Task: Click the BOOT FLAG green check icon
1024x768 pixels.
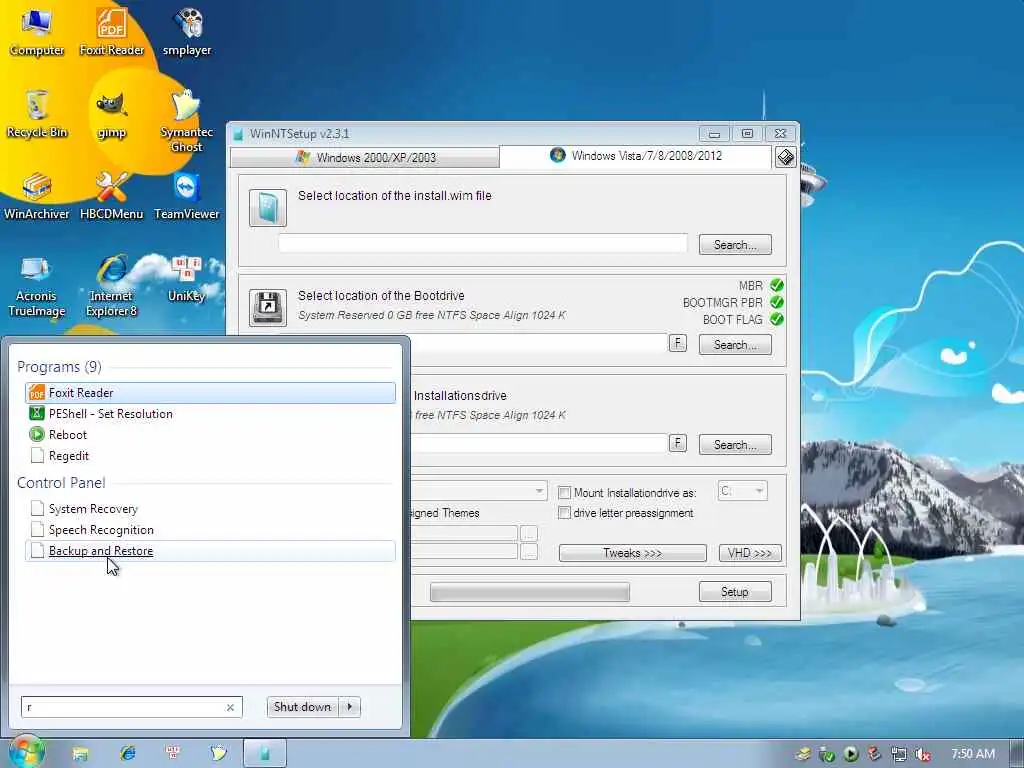Action: pyautogui.click(x=776, y=319)
